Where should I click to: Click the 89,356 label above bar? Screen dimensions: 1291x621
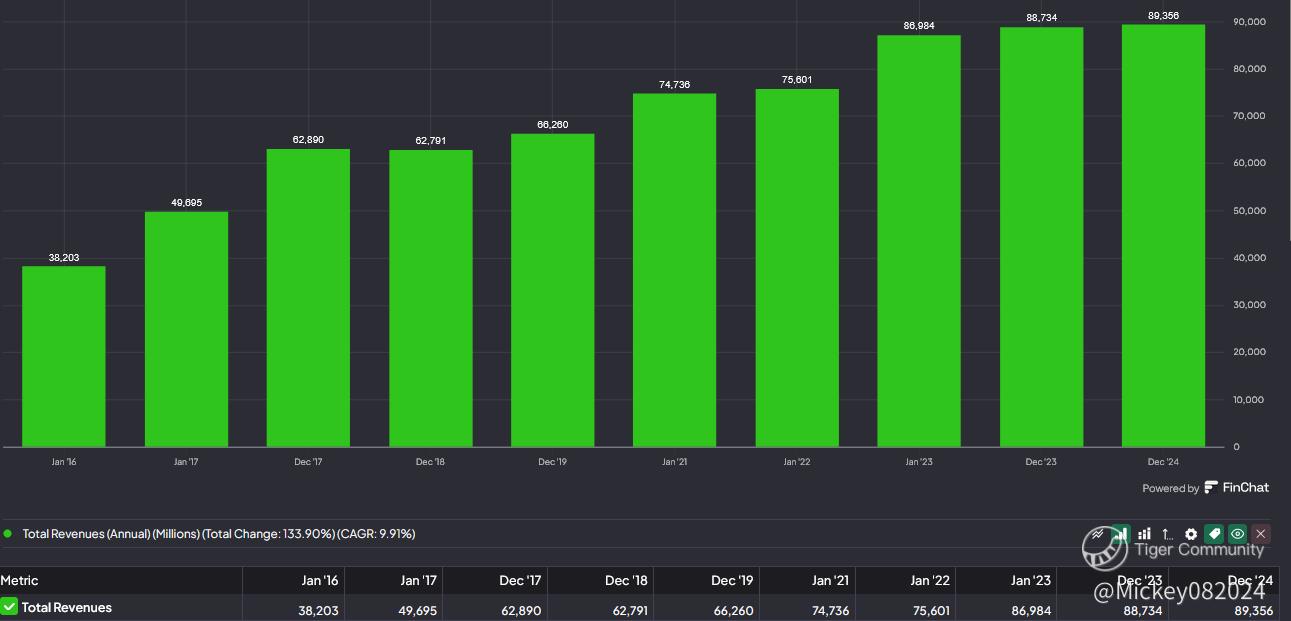point(1164,15)
